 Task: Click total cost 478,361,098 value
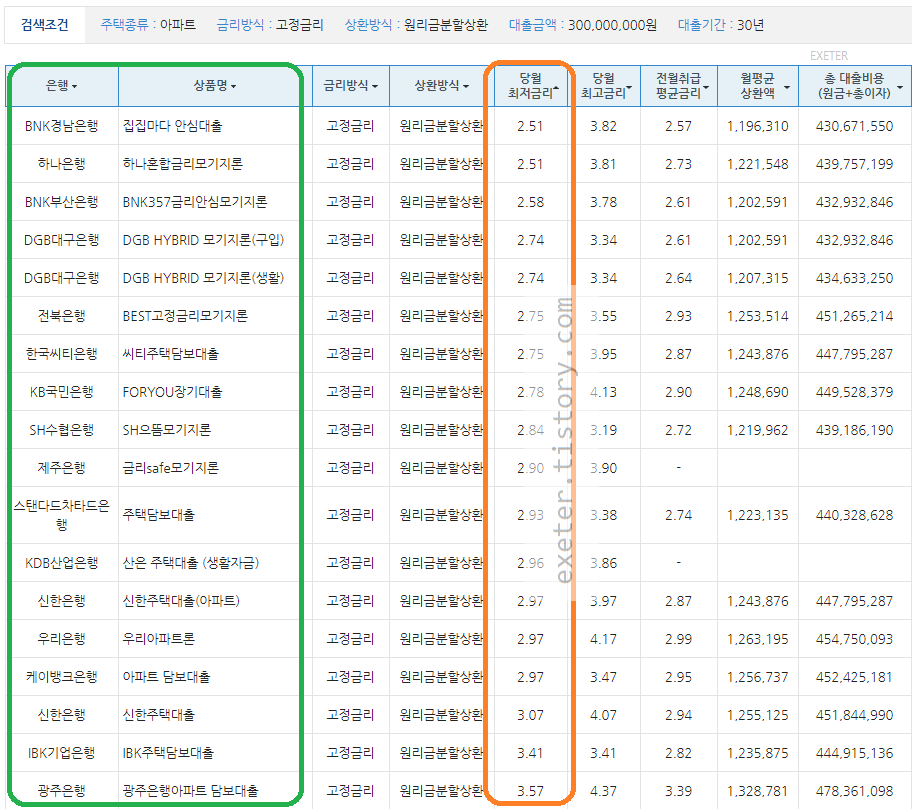tap(855, 791)
